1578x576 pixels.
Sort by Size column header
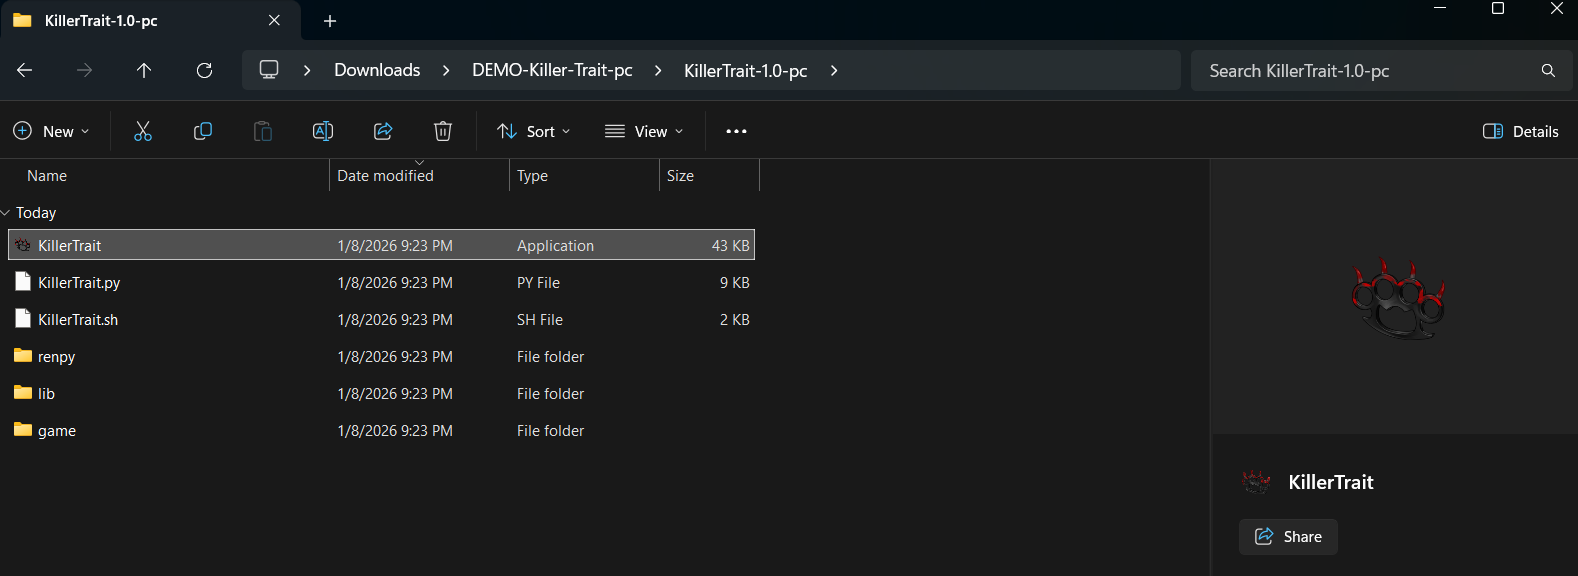680,175
